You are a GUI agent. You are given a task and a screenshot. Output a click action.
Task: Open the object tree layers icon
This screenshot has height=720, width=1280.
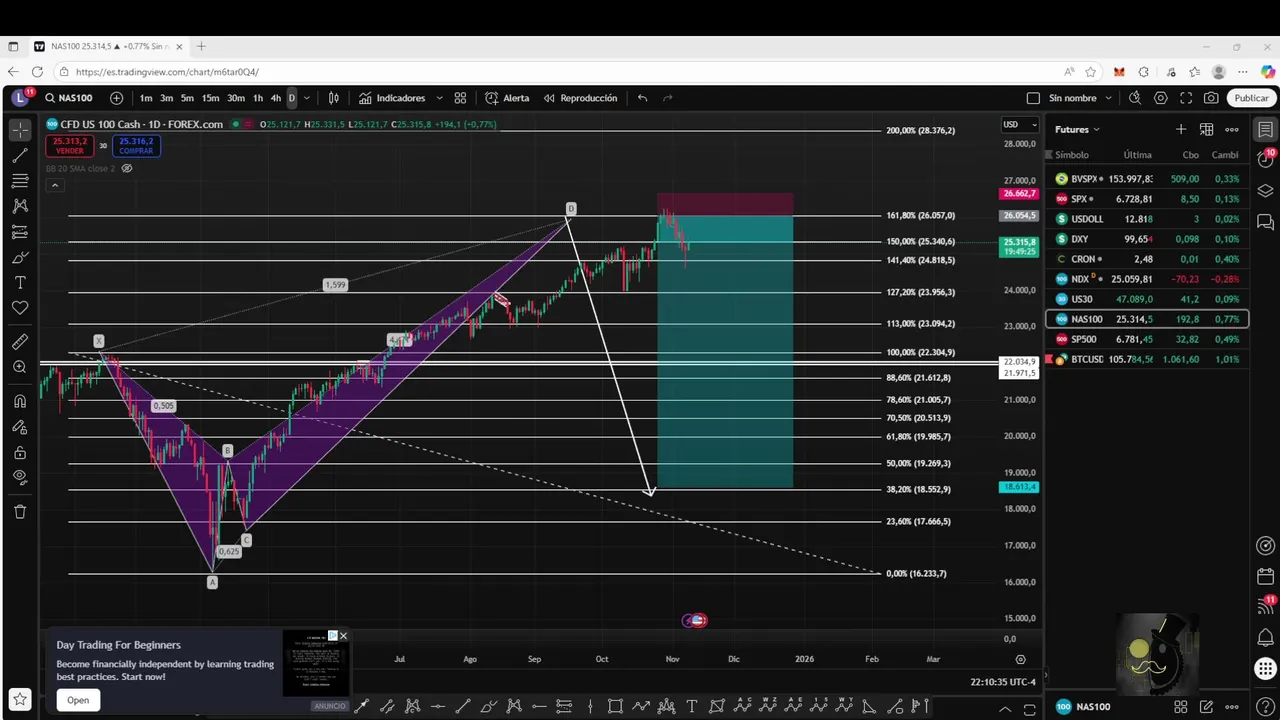1266,191
